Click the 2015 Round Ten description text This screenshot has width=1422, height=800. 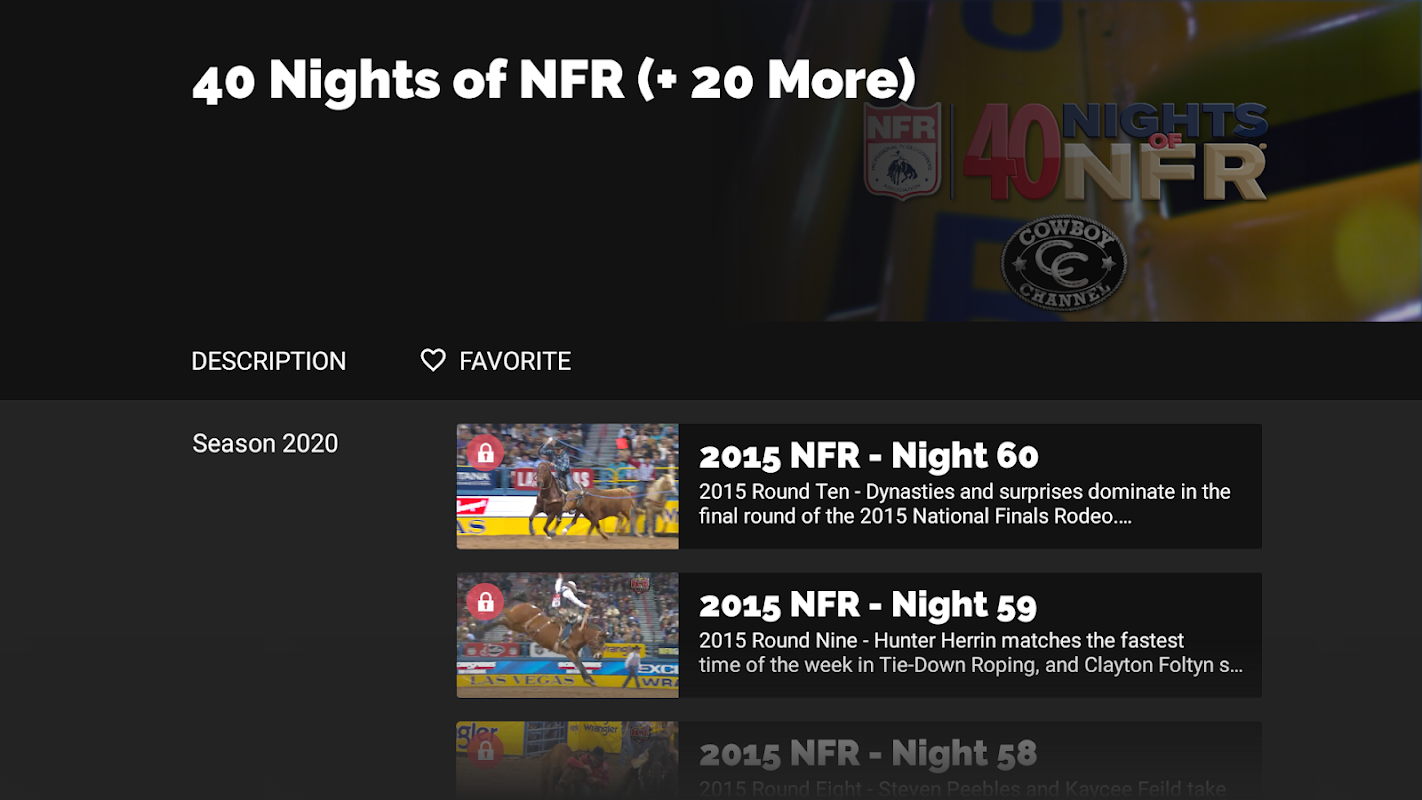964,504
